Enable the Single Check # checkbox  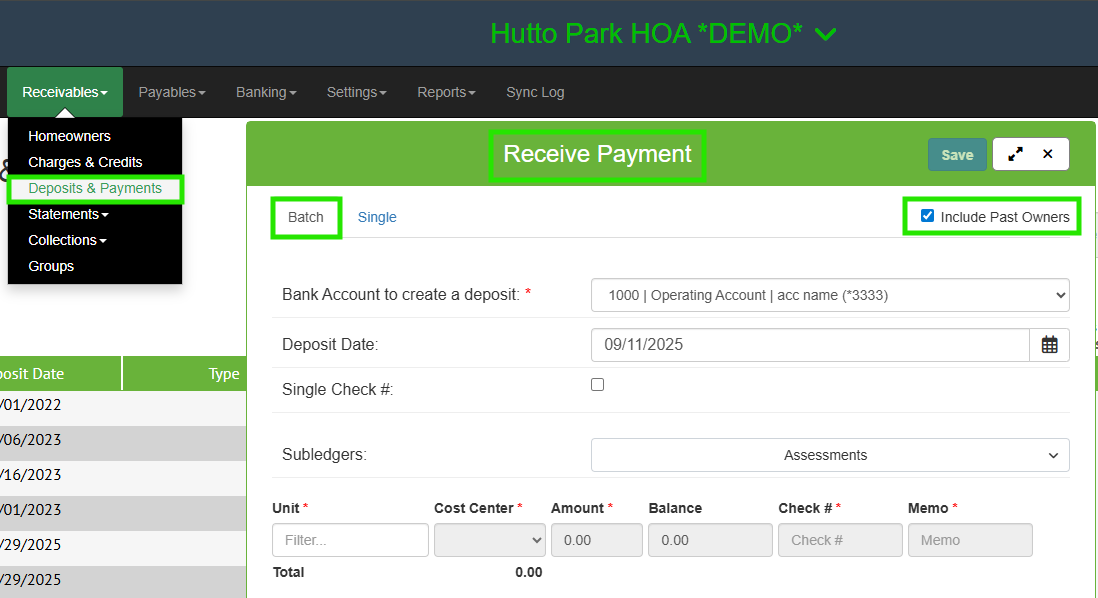tap(598, 384)
